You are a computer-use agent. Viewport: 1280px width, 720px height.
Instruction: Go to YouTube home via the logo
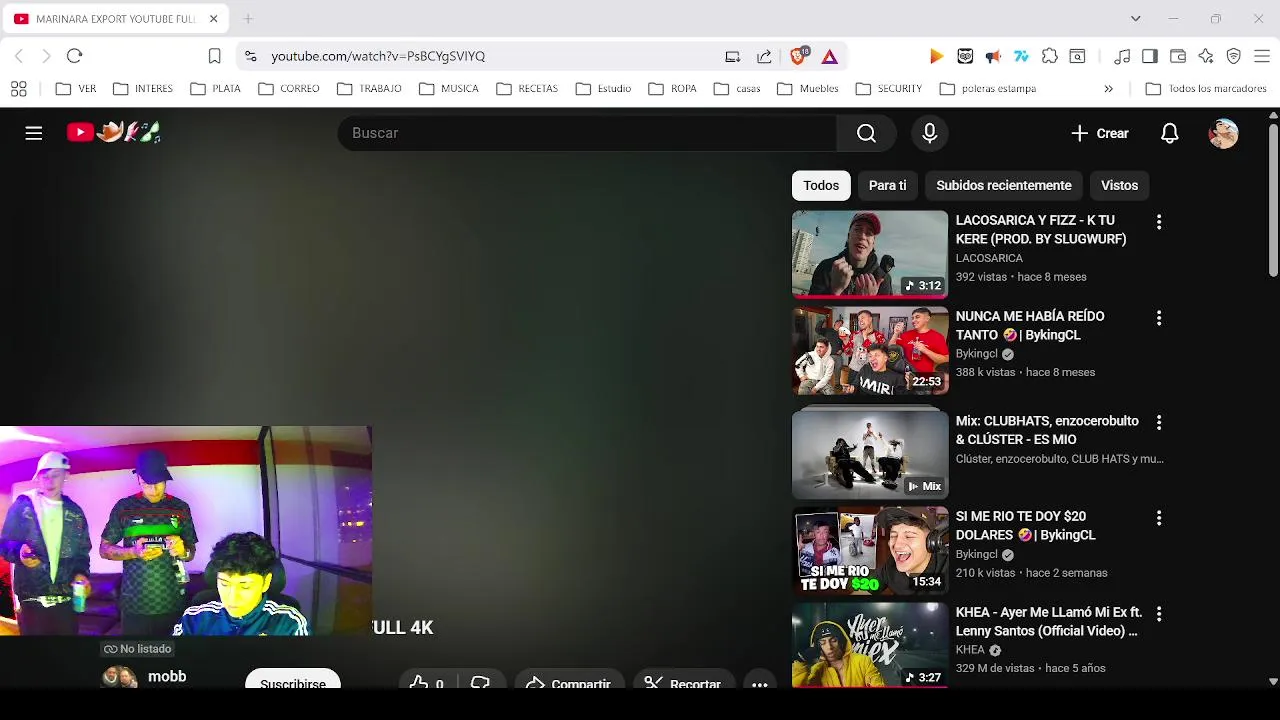[x=113, y=132]
